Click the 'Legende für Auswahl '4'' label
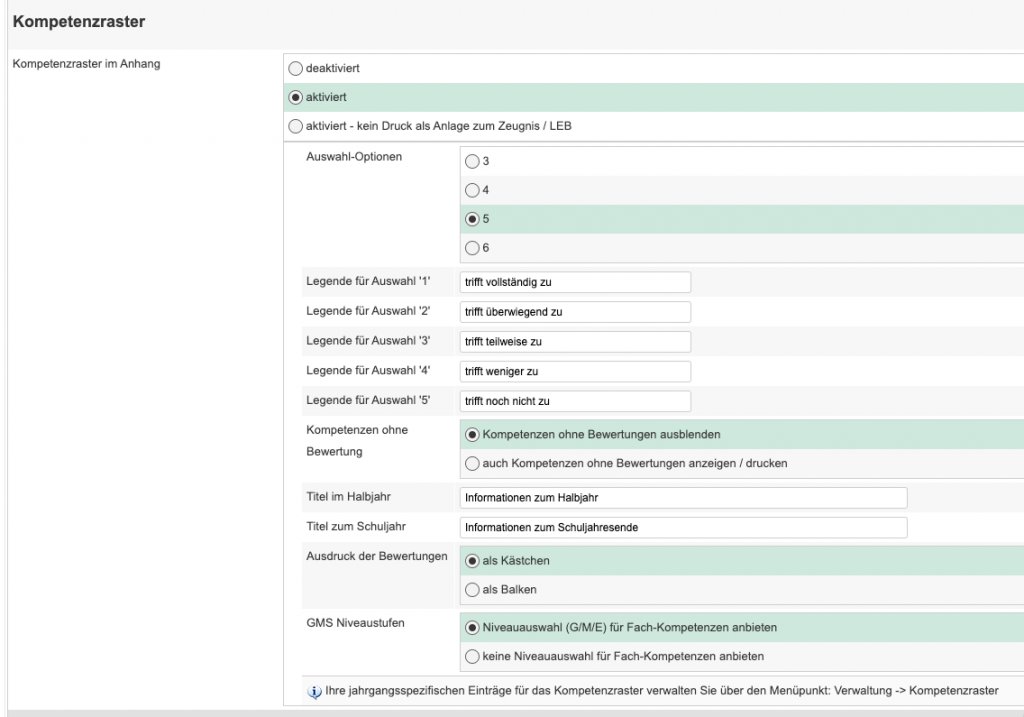 point(368,370)
